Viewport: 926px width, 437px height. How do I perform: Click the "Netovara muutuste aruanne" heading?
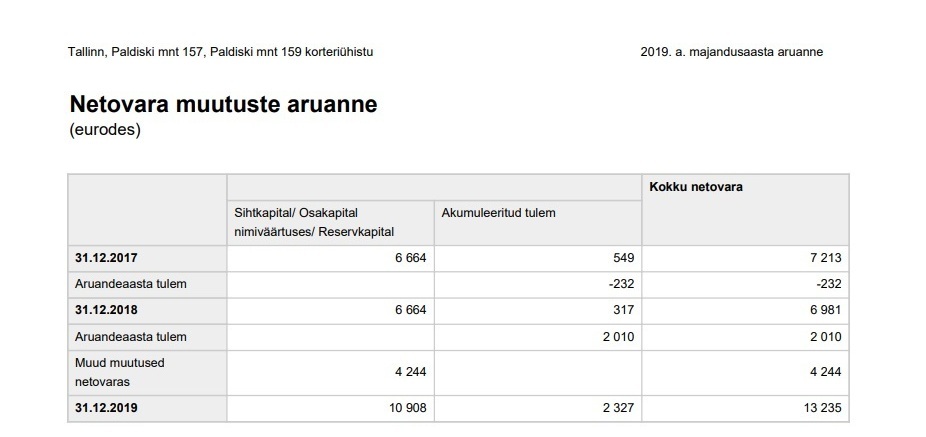click(x=223, y=105)
